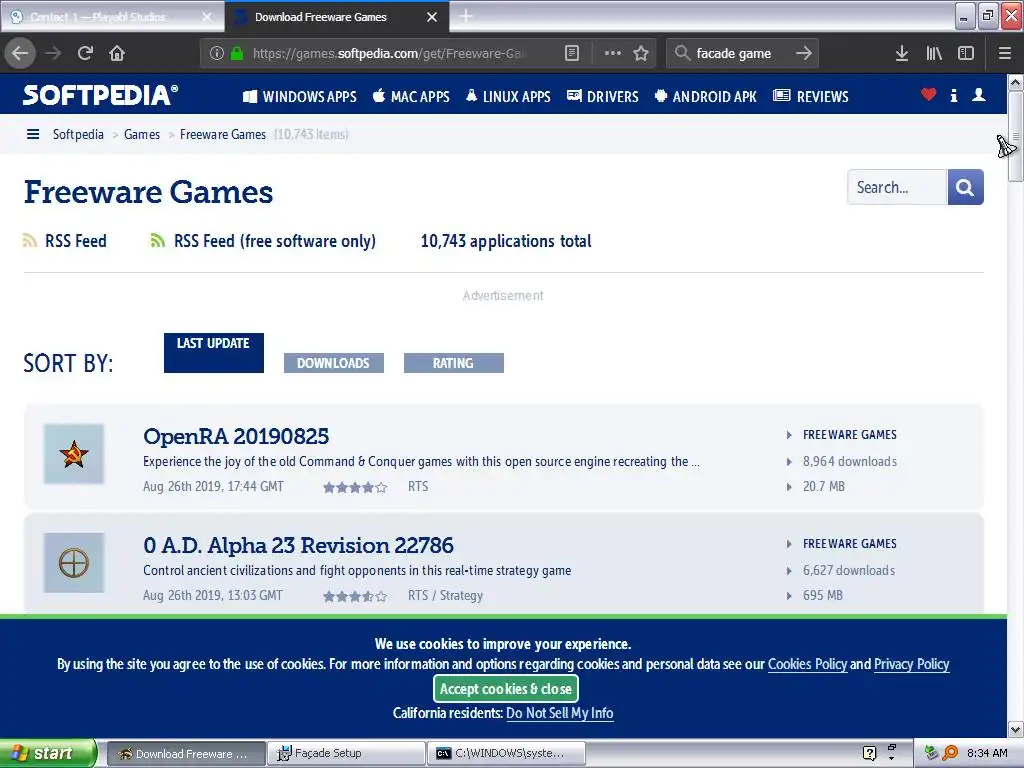Screen dimensions: 1024x768
Task: Open the user account icon
Action: coord(978,95)
